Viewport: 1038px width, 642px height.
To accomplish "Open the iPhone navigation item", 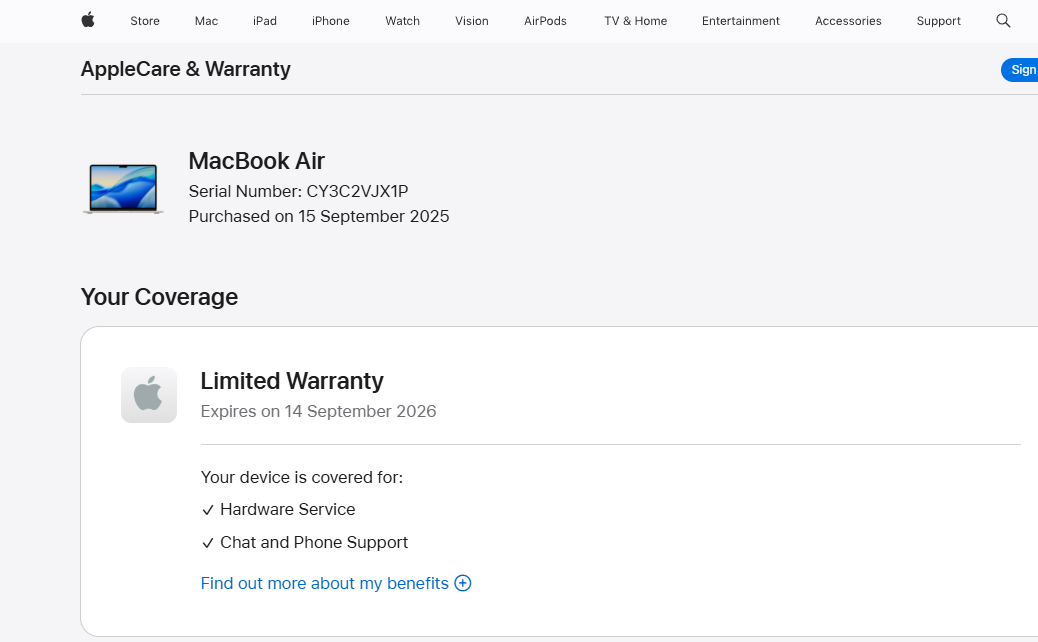I will pyautogui.click(x=331, y=21).
